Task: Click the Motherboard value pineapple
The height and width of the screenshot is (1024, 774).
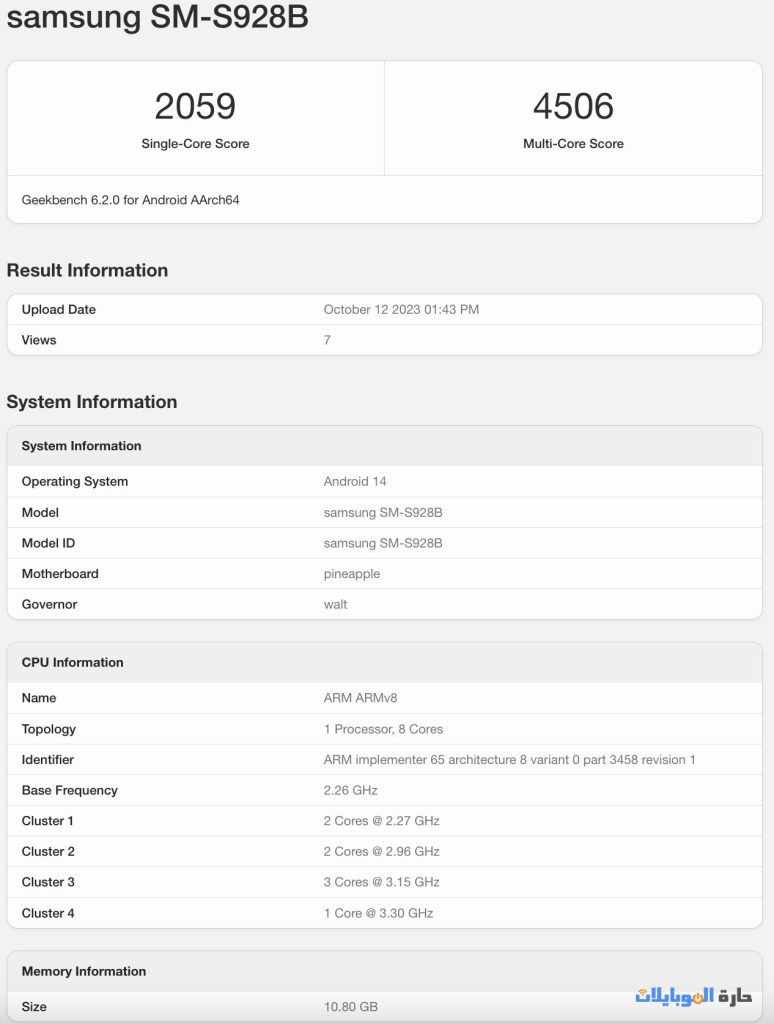Action: pos(352,574)
